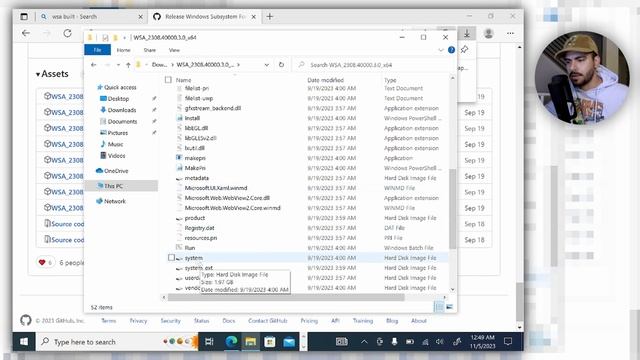Open the Contact GitHub footer link
The height and width of the screenshot is (360, 640).
pyautogui.click(x=268, y=321)
